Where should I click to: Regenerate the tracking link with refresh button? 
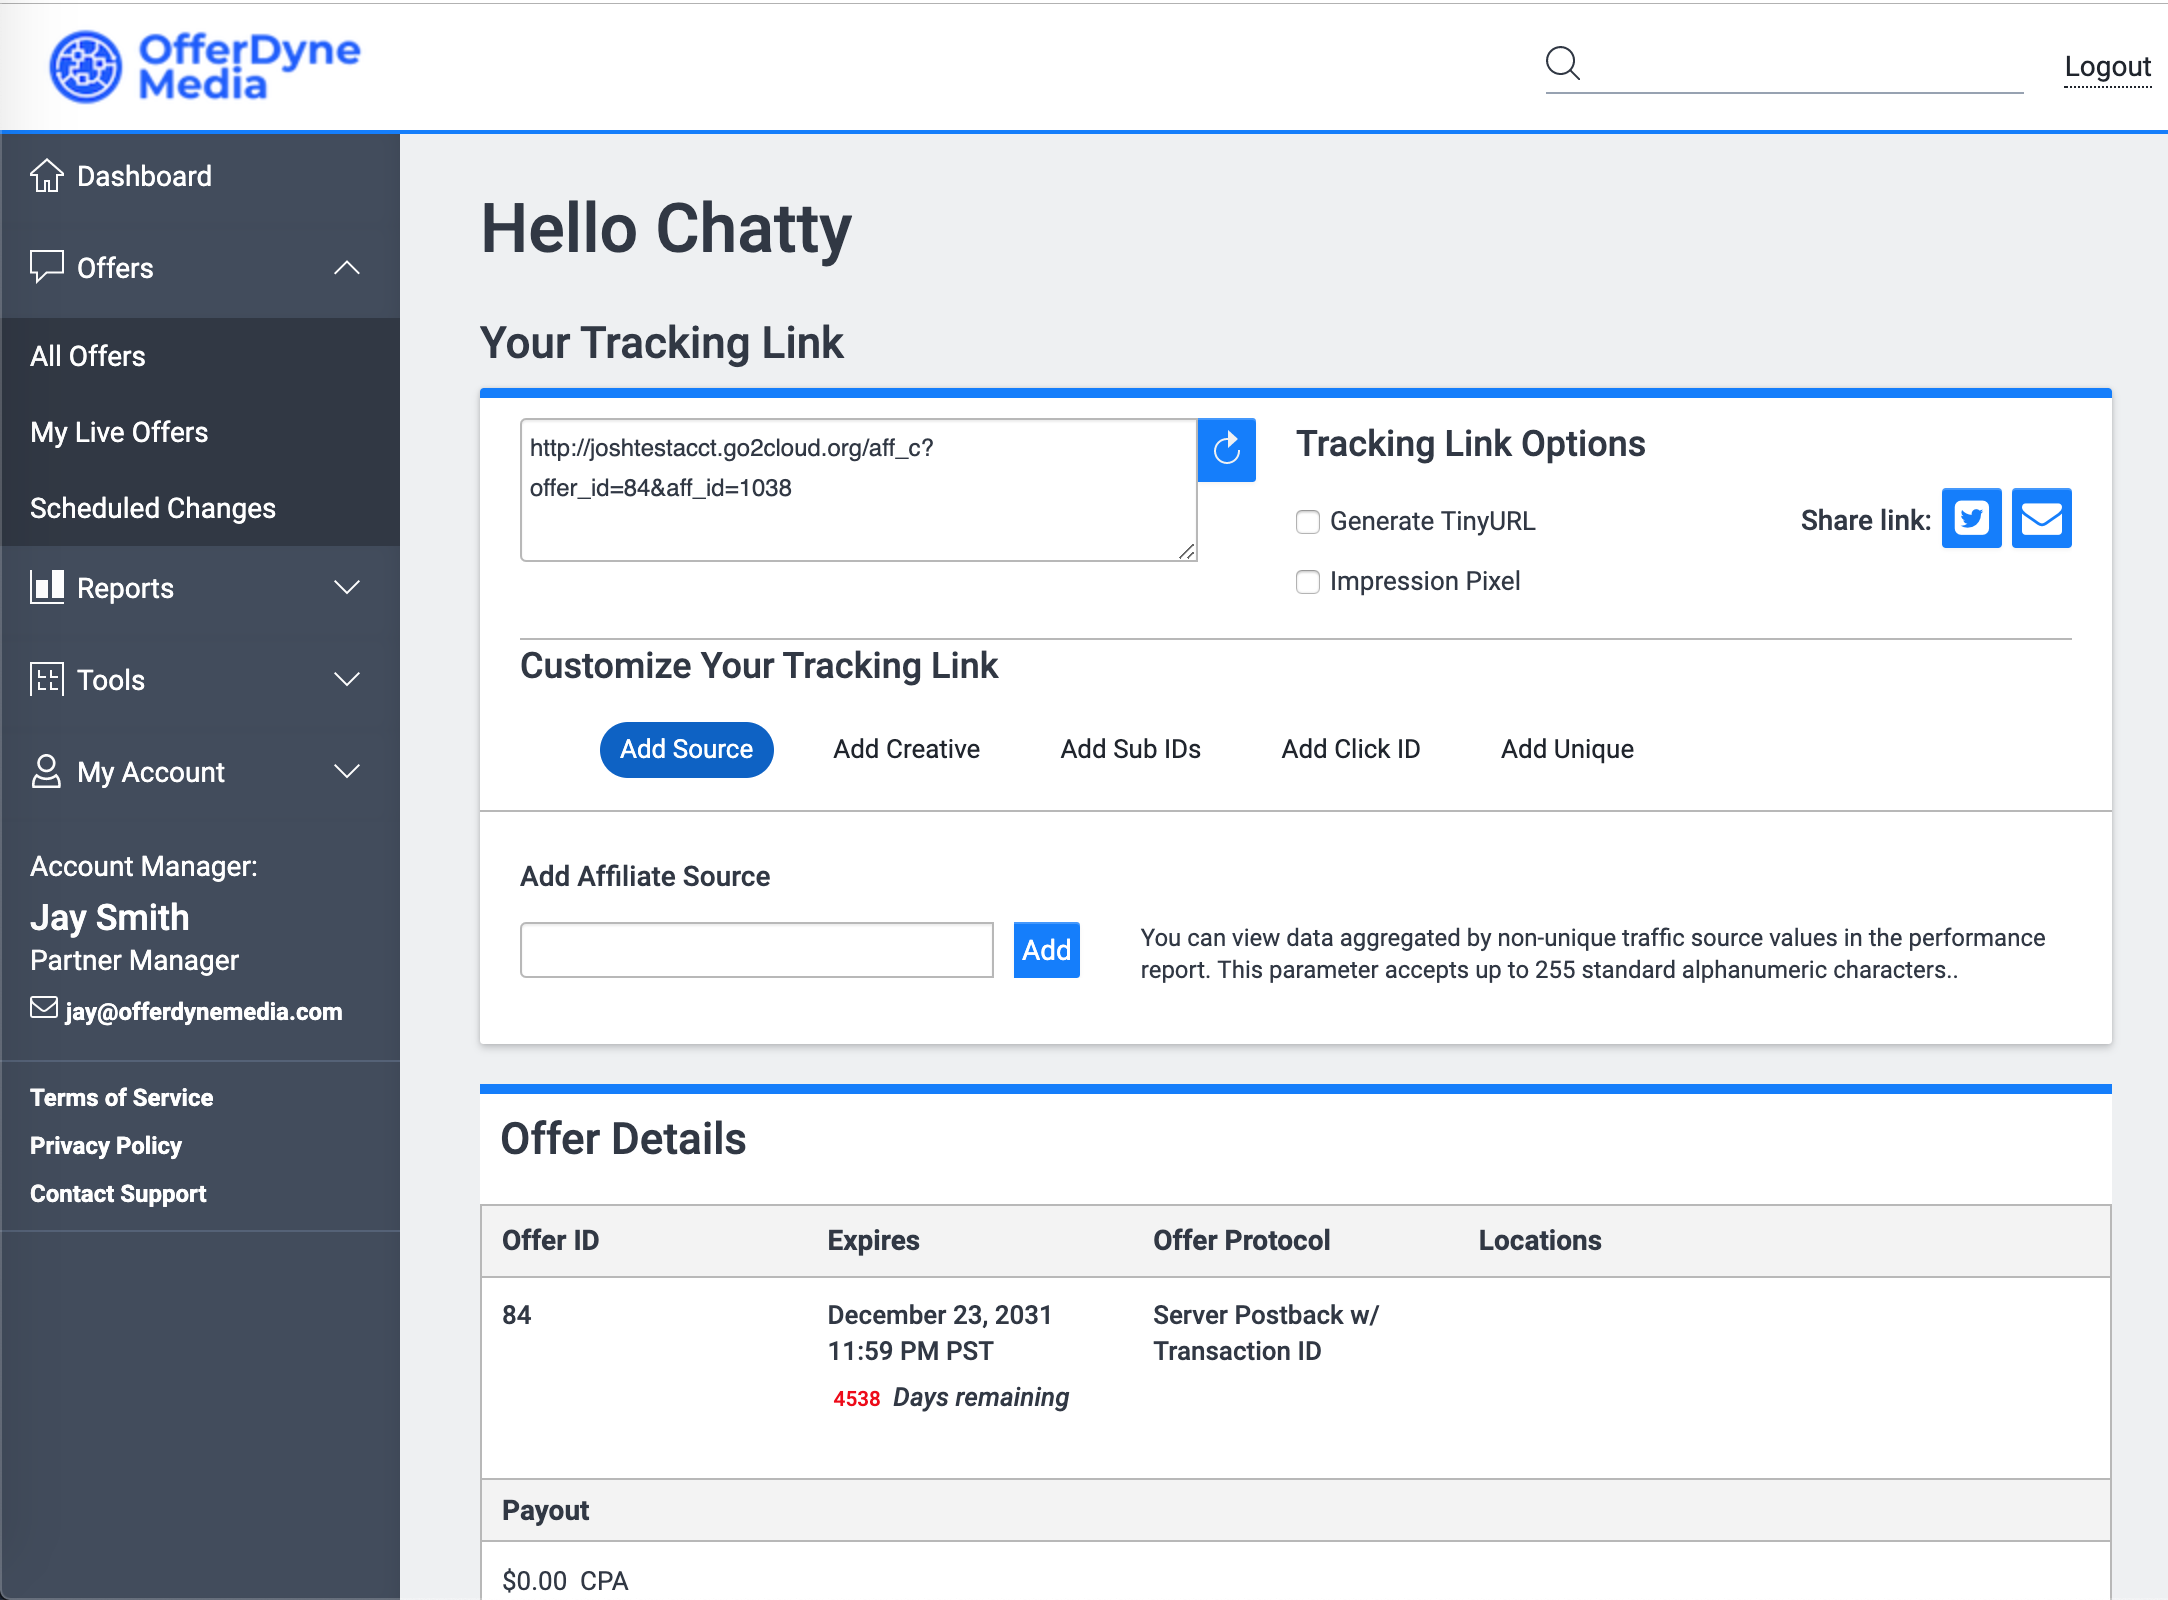[x=1227, y=450]
